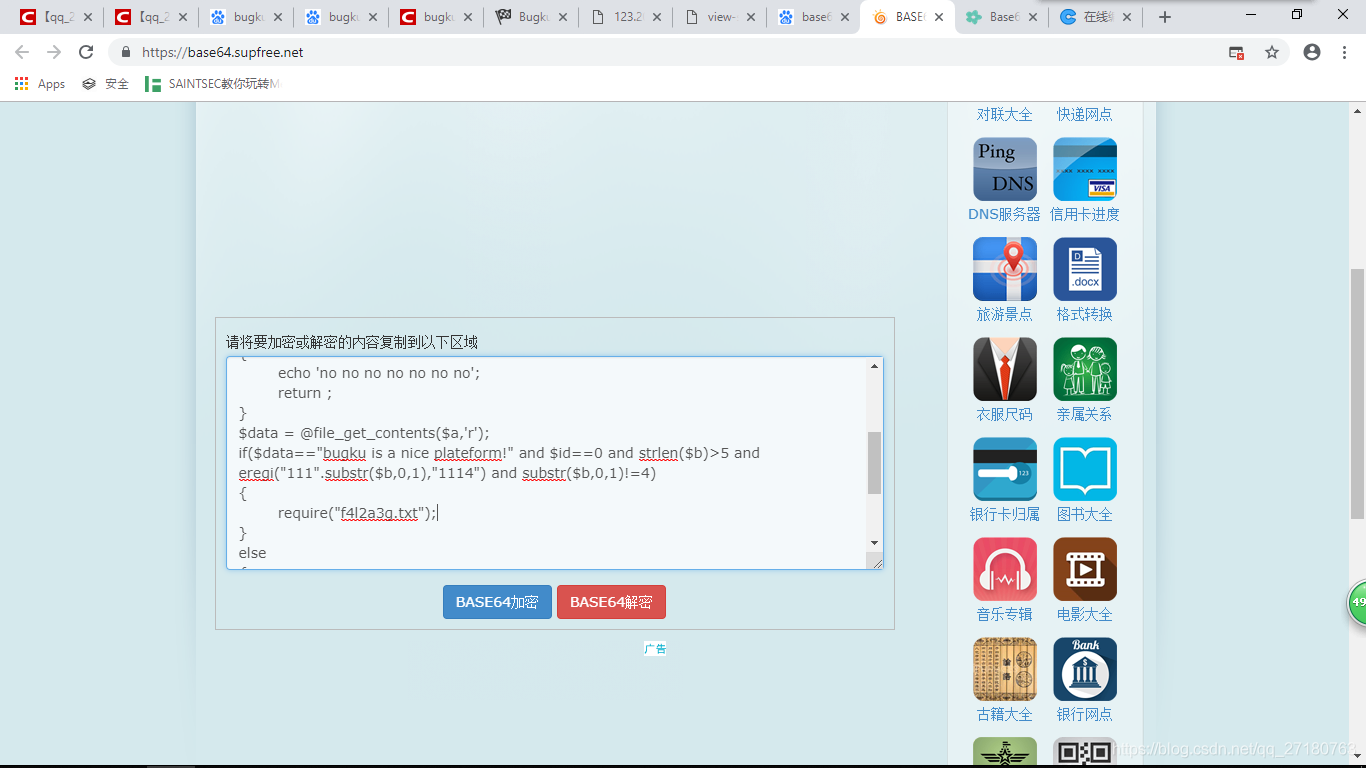Click the line echo 'no no no no no no';
The width and height of the screenshot is (1366, 768).
coord(379,373)
